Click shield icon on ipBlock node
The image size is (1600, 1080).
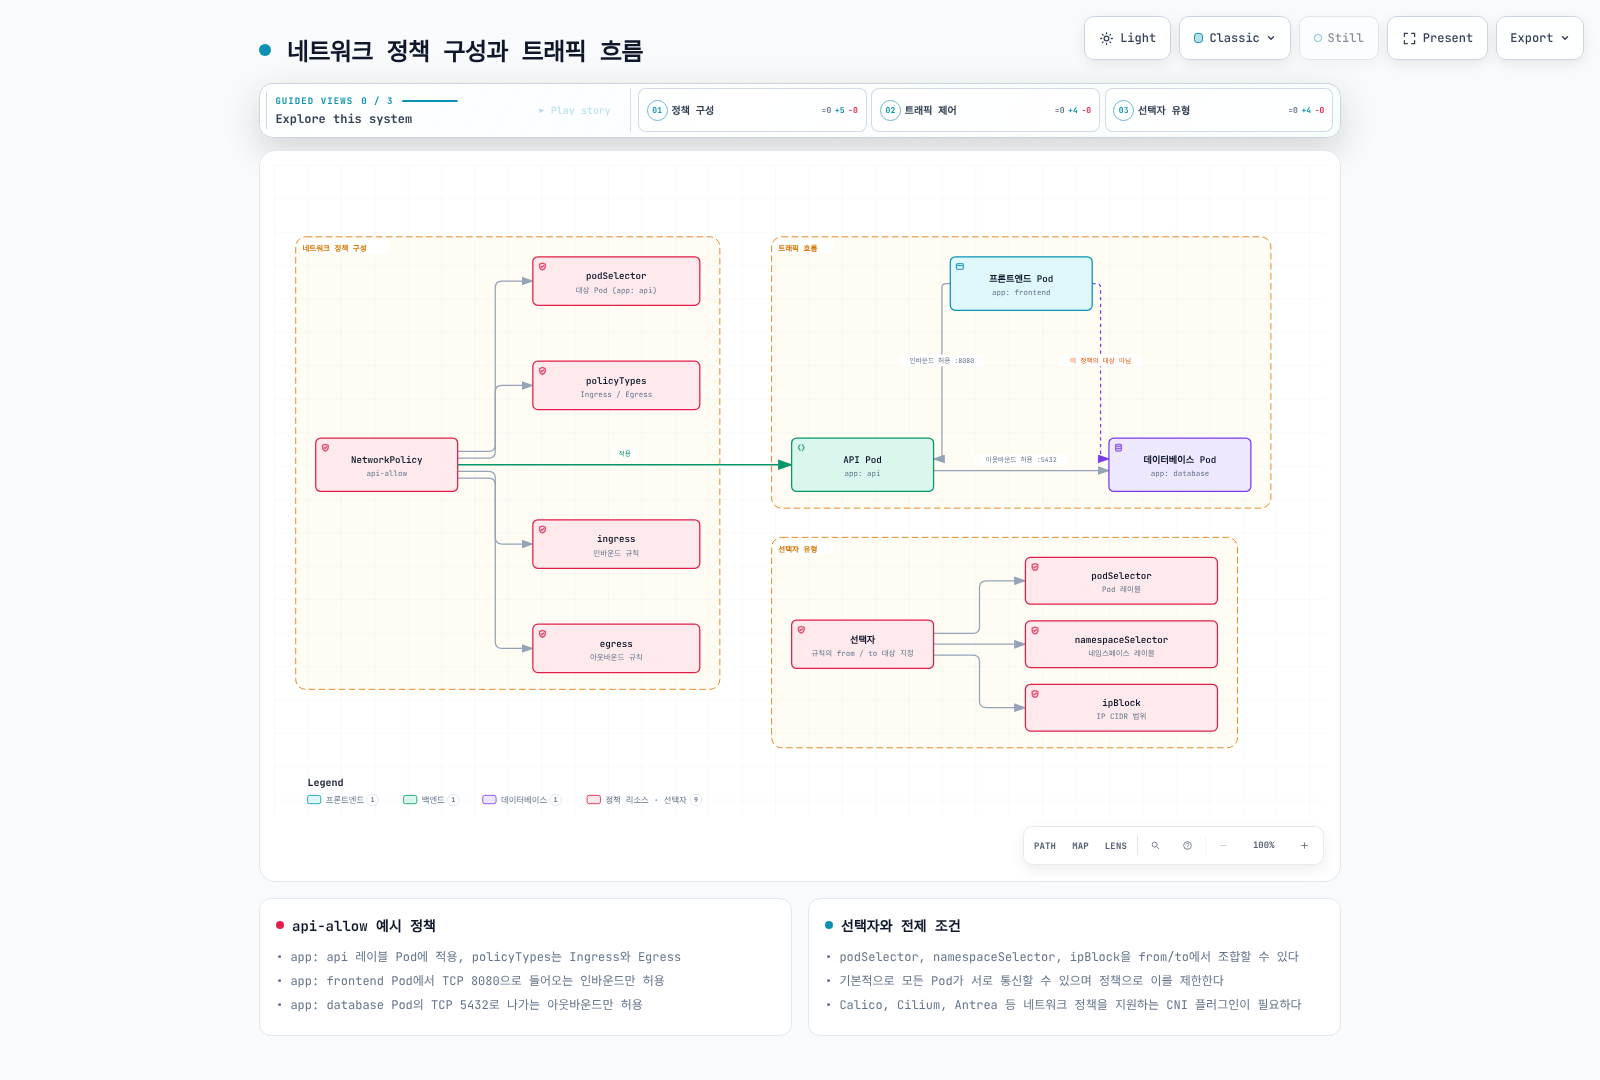click(x=1035, y=694)
